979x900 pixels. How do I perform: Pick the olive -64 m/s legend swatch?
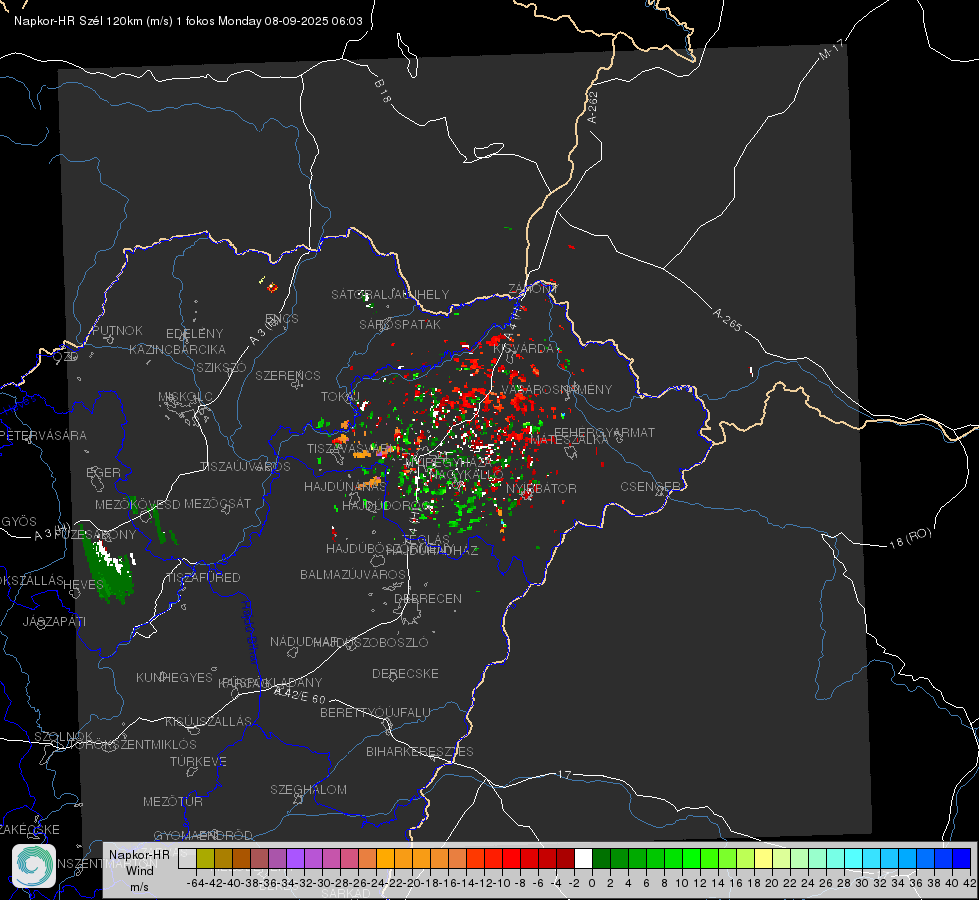click(x=205, y=858)
